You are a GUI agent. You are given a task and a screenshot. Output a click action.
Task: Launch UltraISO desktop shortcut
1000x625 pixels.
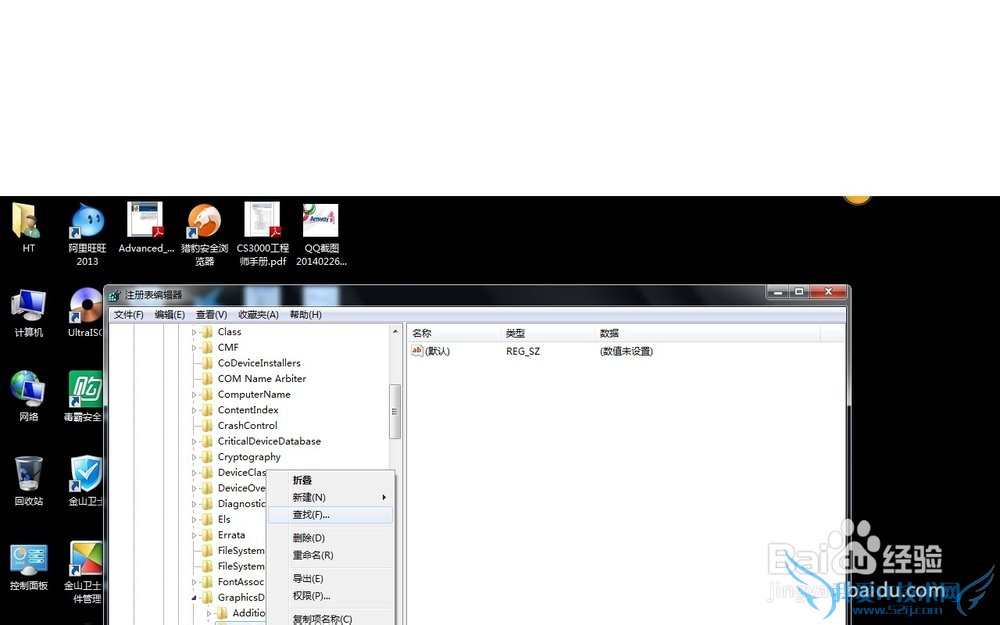85,312
